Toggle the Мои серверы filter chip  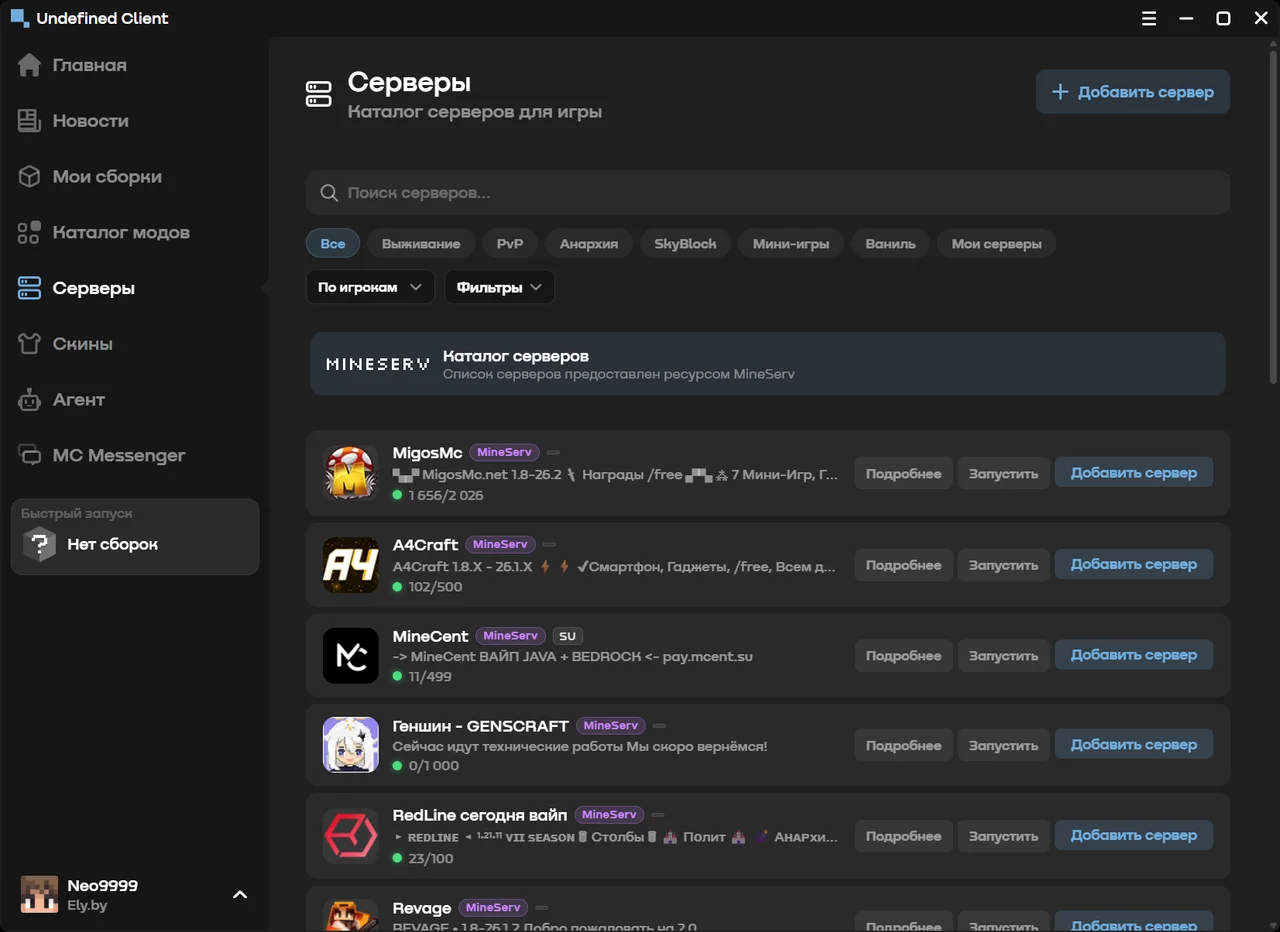click(996, 244)
